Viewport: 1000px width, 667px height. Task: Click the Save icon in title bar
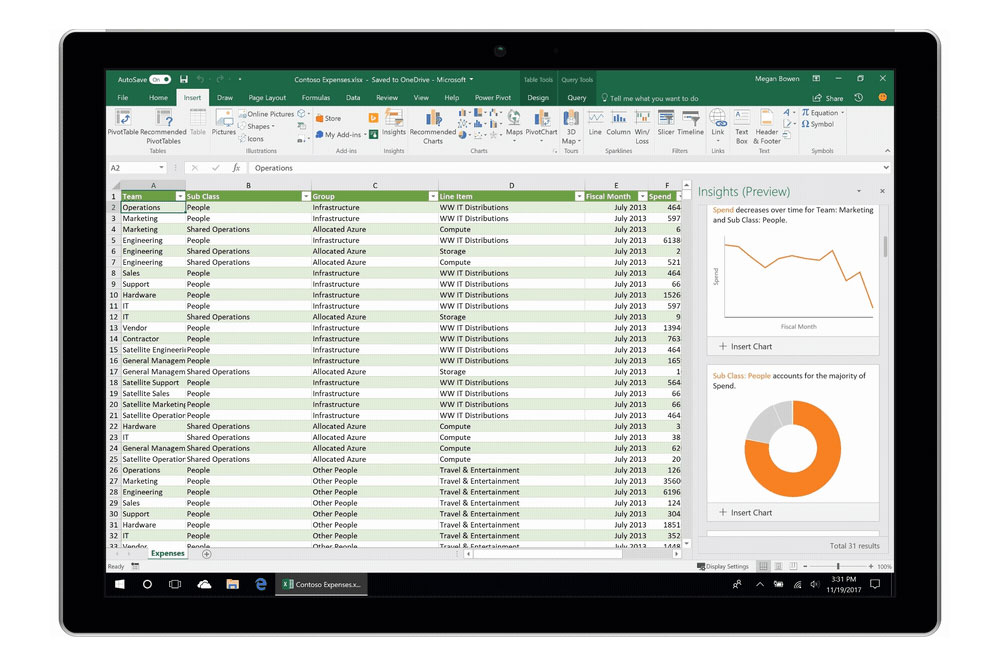click(x=184, y=79)
